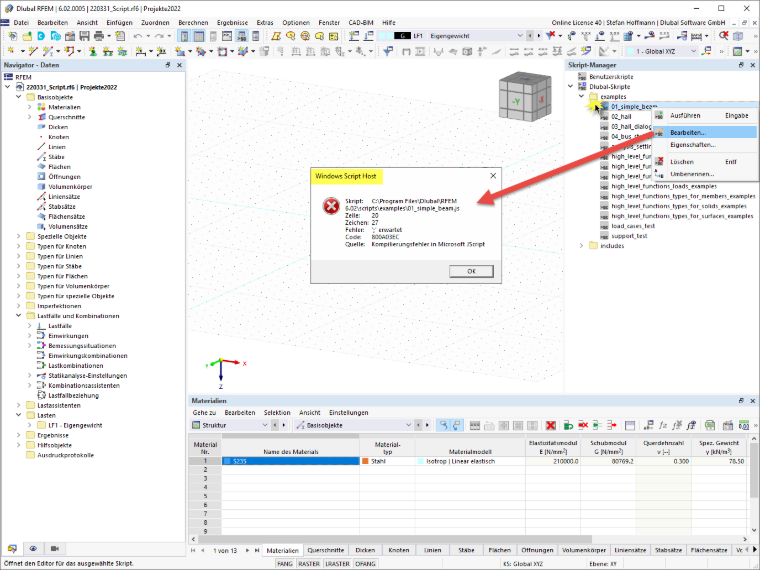Toggle OFANG object snap in status bar
The width and height of the screenshot is (760, 570).
(x=365, y=564)
